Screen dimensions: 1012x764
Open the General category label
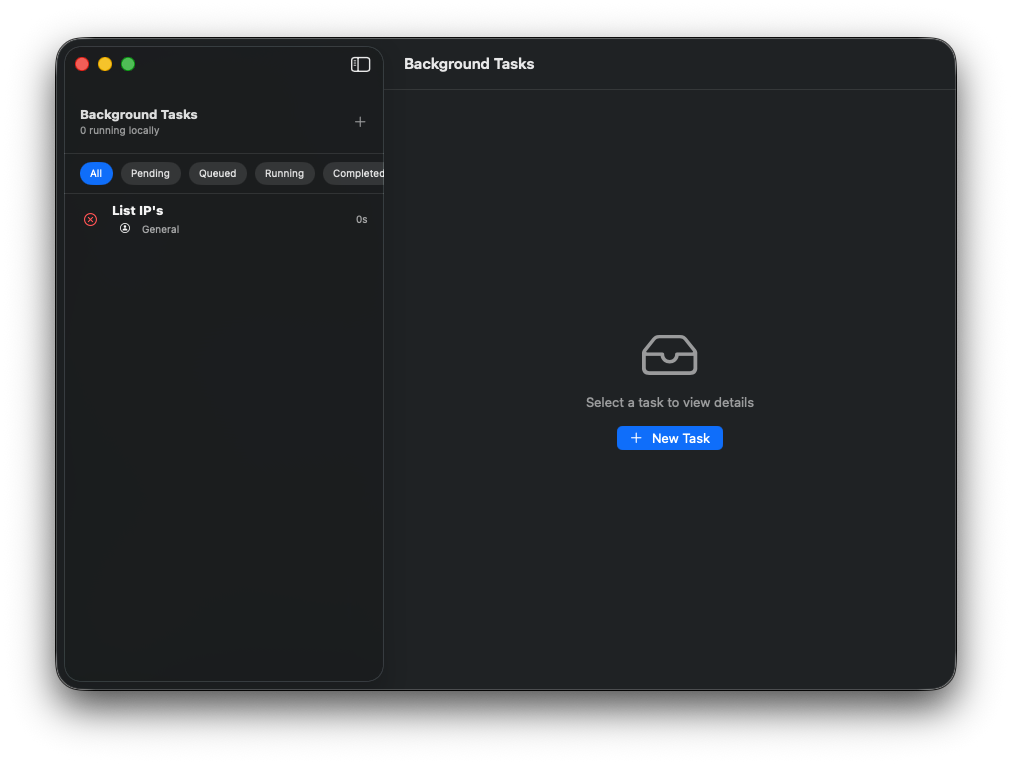(160, 228)
